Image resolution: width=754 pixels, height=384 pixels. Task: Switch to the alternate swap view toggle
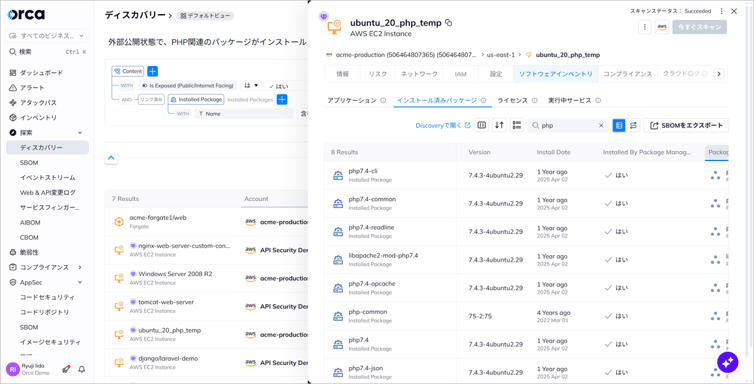coord(633,125)
